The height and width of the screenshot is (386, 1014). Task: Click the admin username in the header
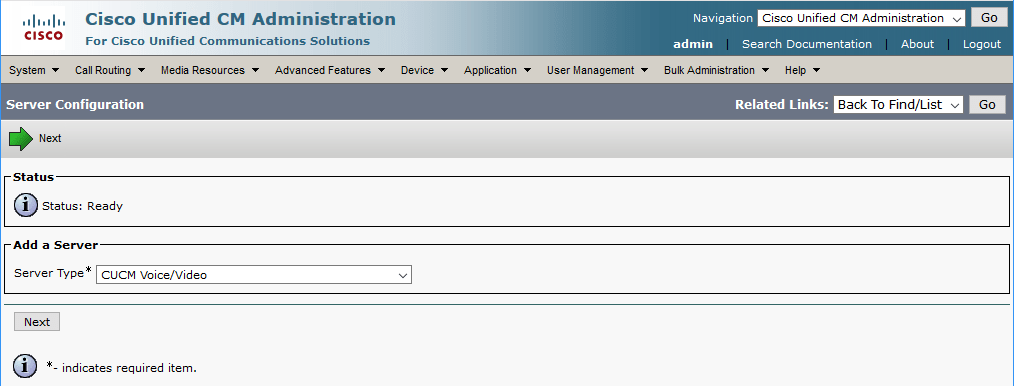pyautogui.click(x=693, y=44)
